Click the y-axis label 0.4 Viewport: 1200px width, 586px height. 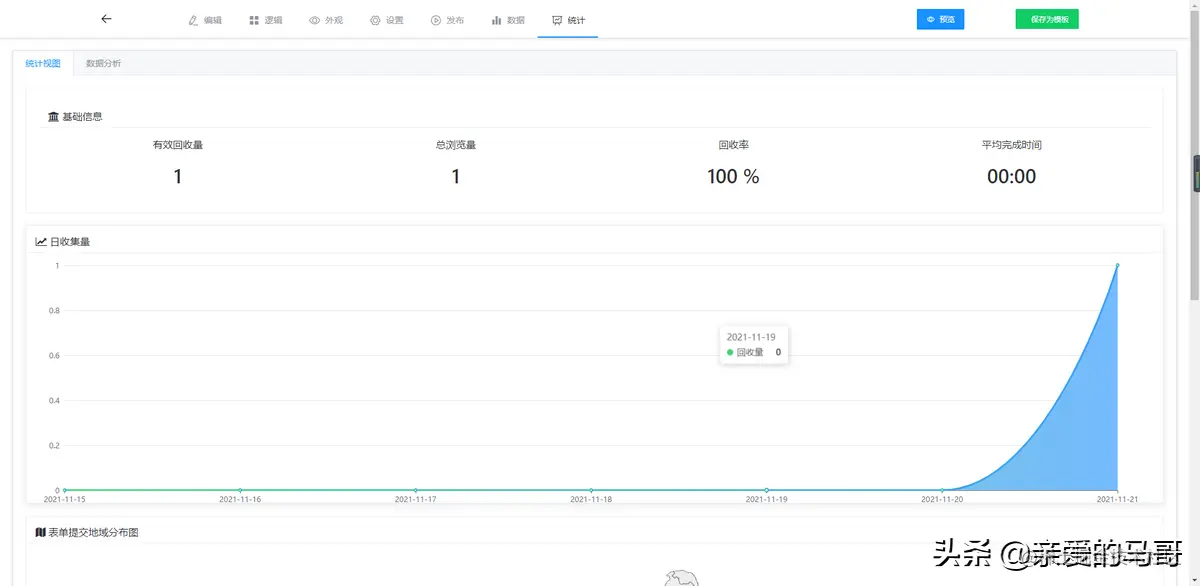[53, 400]
